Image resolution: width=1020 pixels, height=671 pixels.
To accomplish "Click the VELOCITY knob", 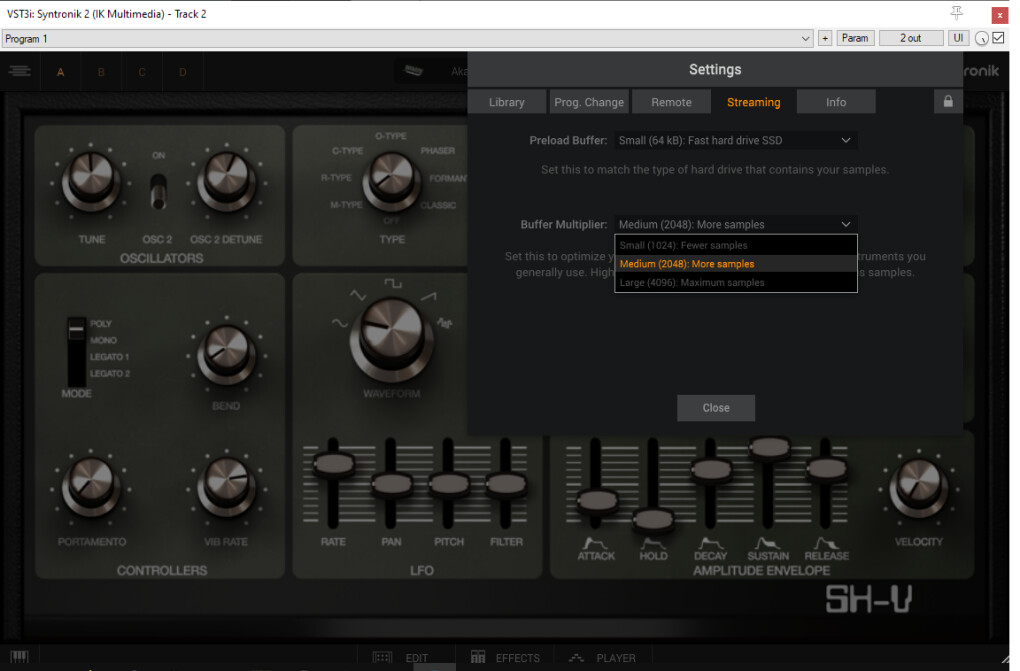I will click(919, 488).
